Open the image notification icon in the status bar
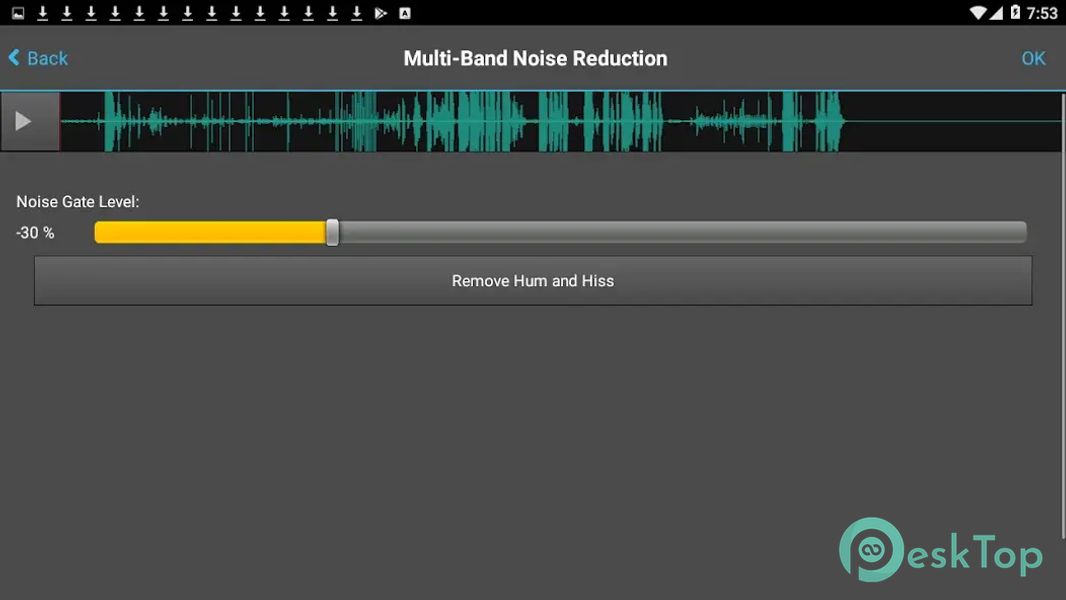Image resolution: width=1066 pixels, height=600 pixels. [x=18, y=13]
